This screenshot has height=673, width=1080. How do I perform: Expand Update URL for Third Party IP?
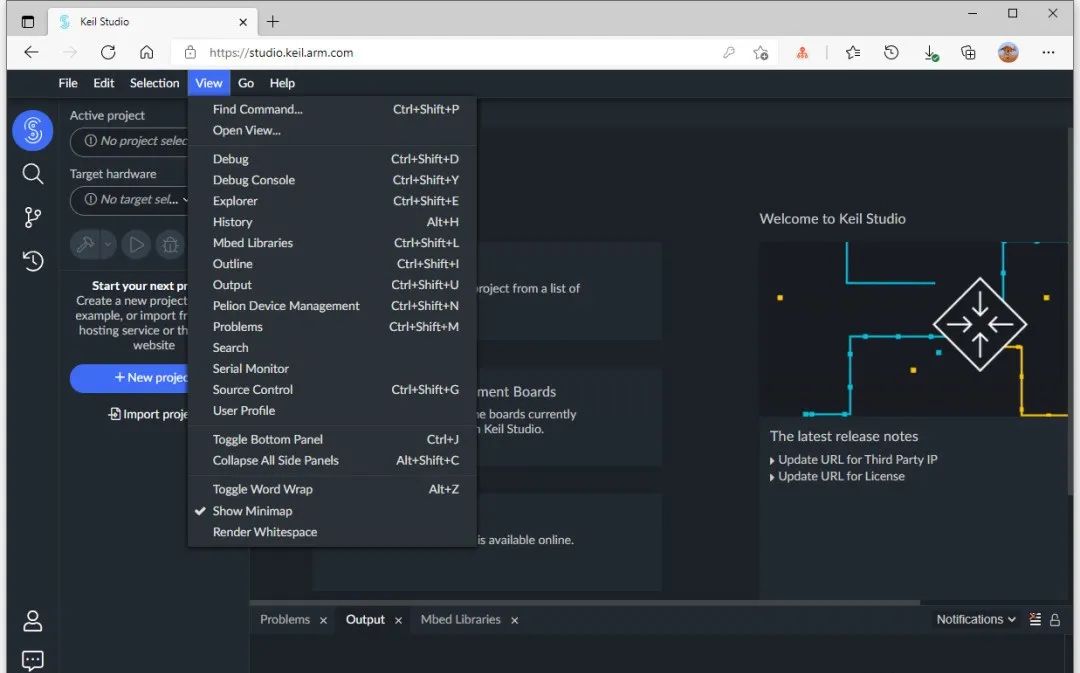853,459
